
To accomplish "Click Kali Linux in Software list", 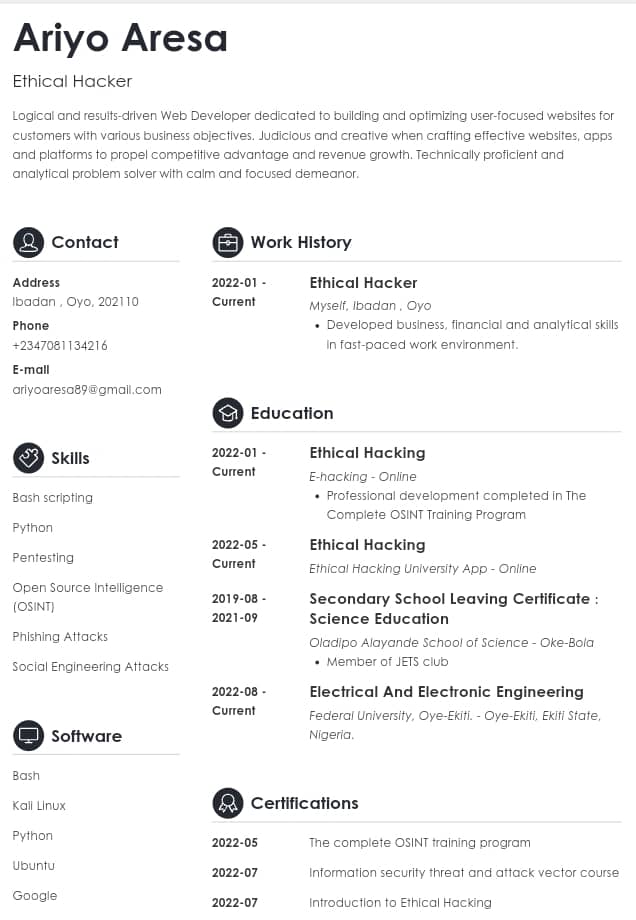I will [39, 805].
